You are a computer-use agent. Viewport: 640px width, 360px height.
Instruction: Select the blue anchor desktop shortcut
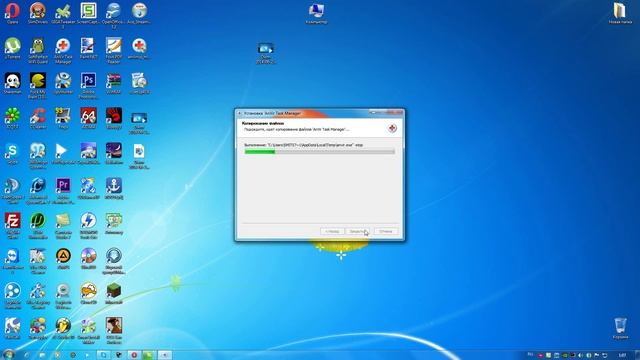(x=113, y=189)
